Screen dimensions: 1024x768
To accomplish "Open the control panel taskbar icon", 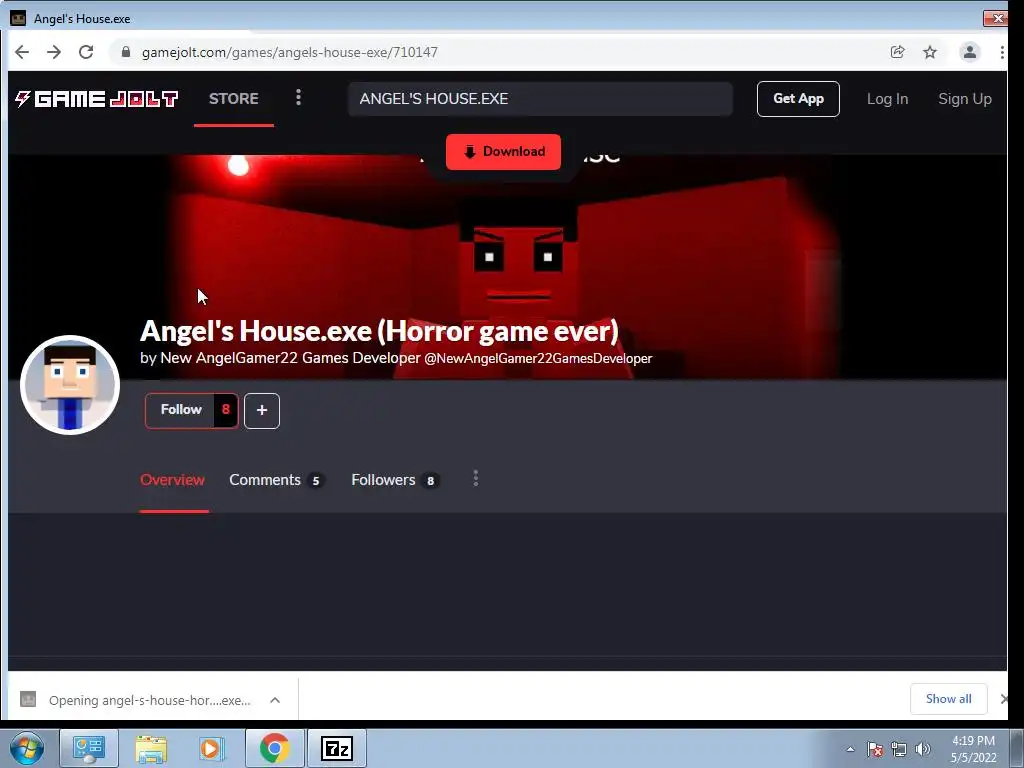I will [89, 748].
